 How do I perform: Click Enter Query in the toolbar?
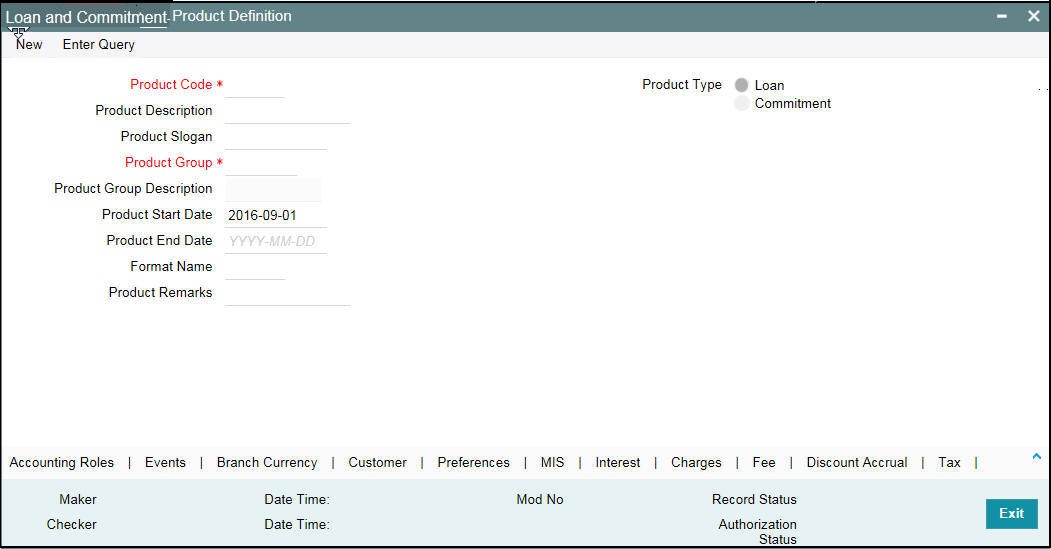99,45
